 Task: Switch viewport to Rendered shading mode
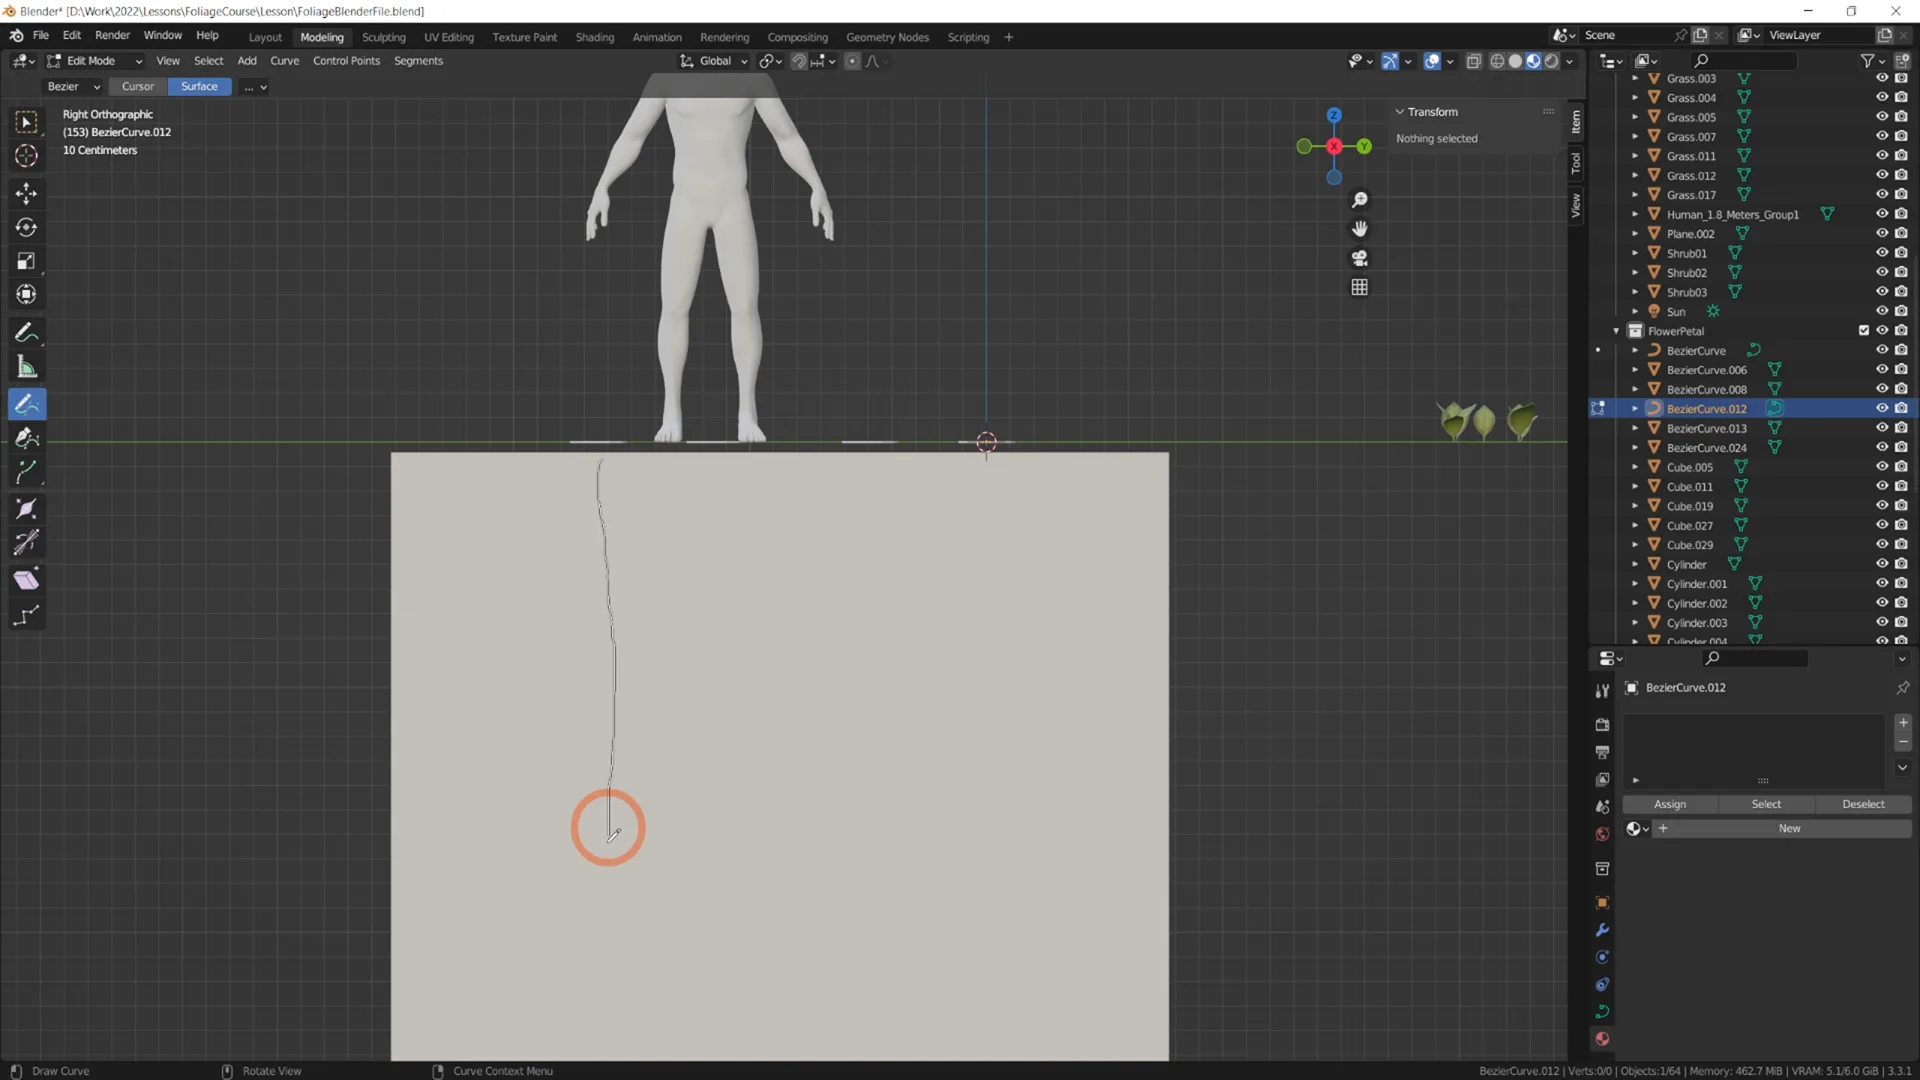coord(1552,60)
